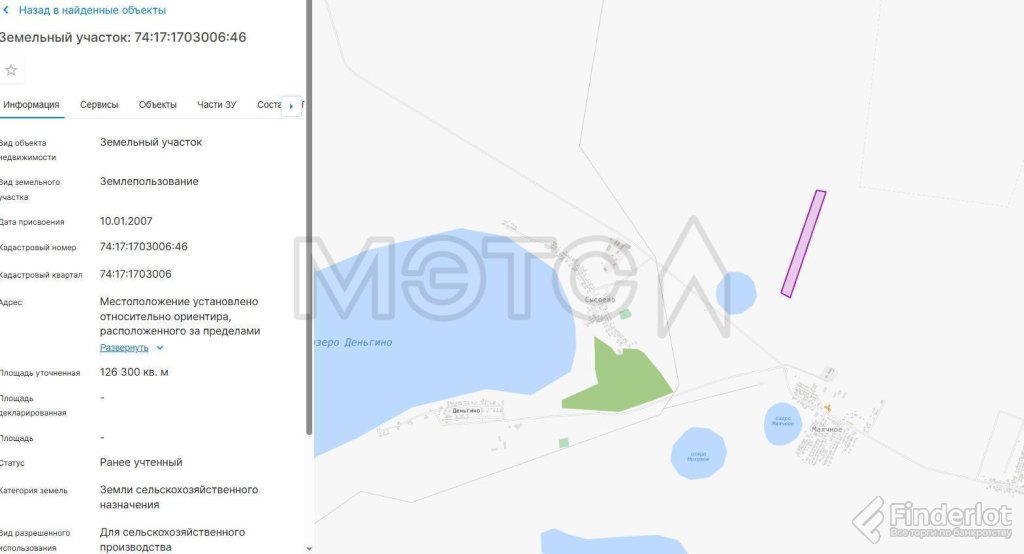Screen dimensions: 1024x554
Task: Click chevron icon next to Развернуть
Action: tap(160, 348)
